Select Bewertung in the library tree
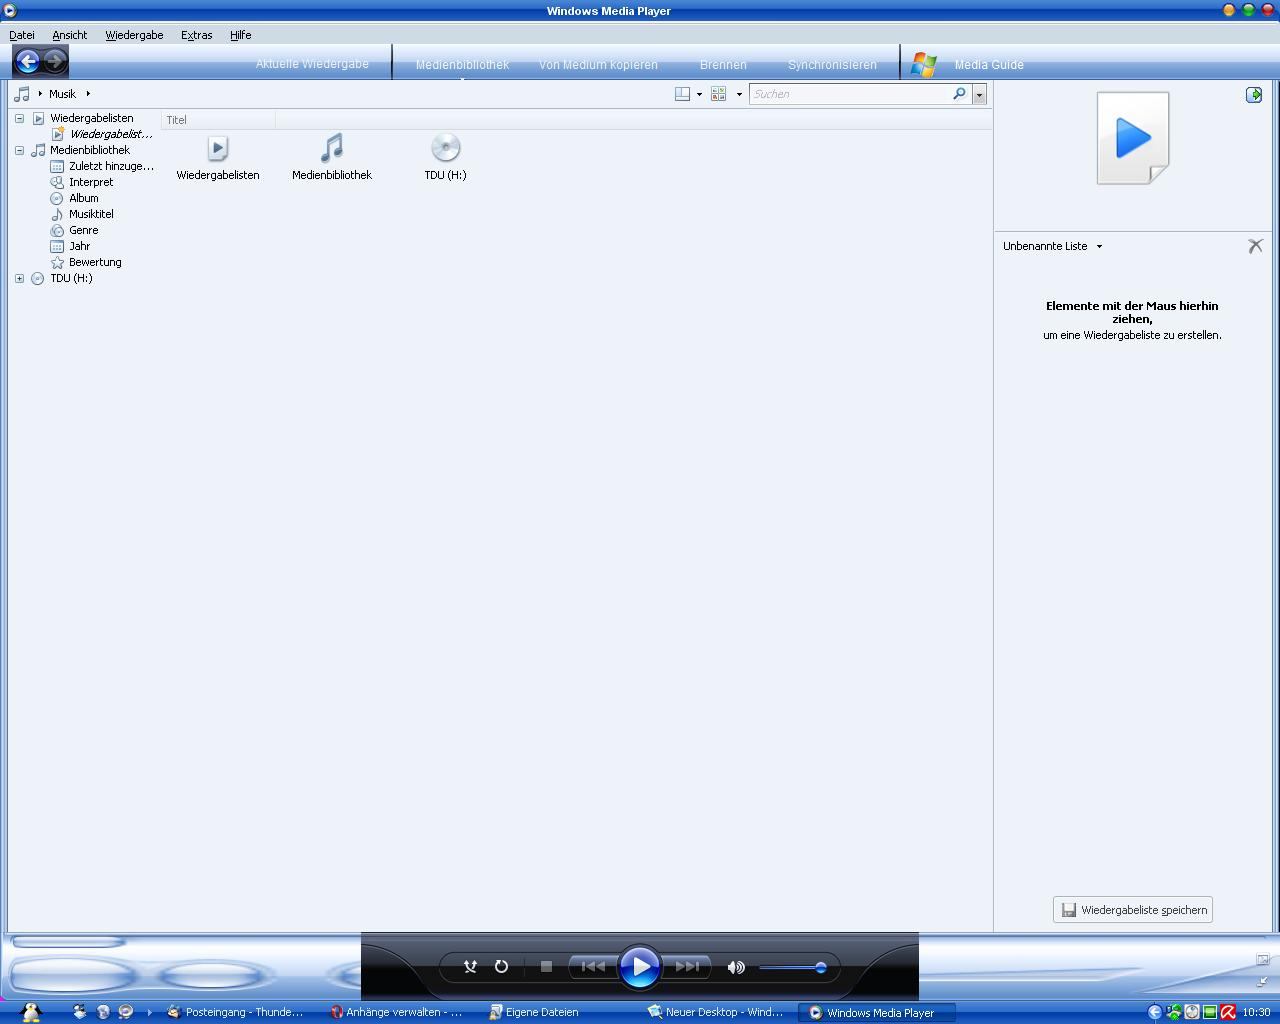The height and width of the screenshot is (1024, 1280). (95, 262)
